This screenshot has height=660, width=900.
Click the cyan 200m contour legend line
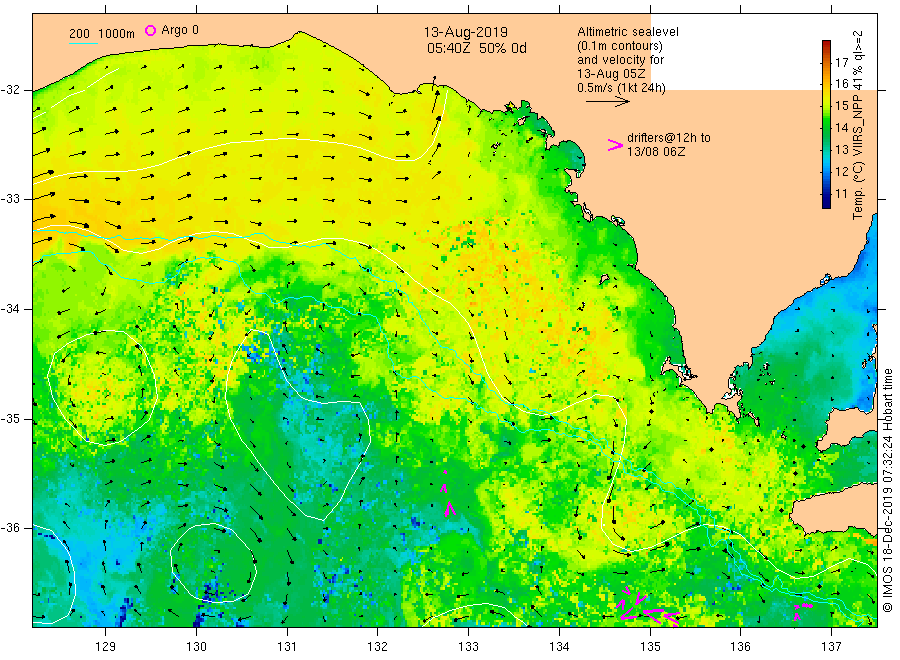pos(83,43)
